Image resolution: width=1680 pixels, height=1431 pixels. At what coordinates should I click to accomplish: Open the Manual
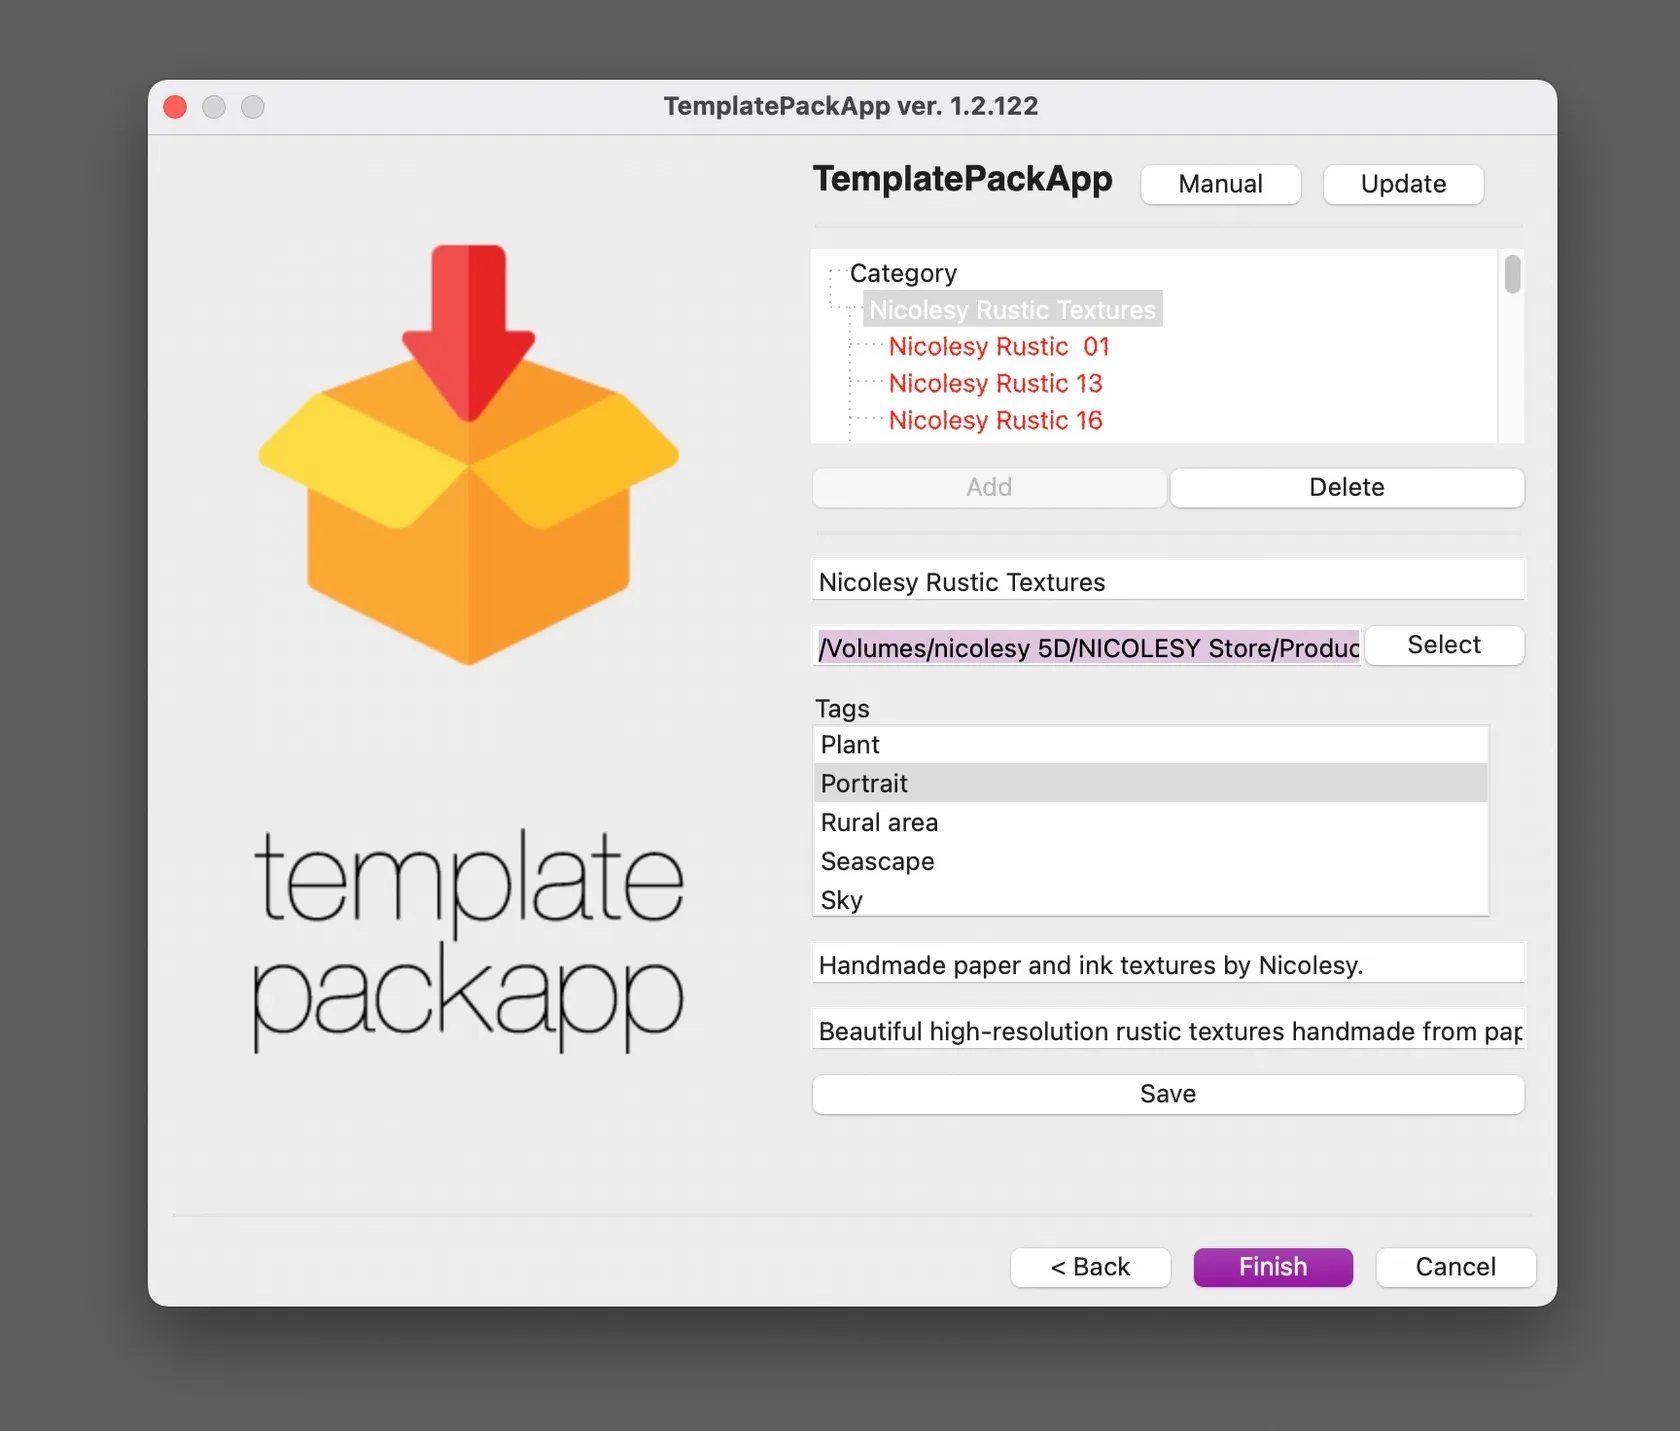[1220, 184]
